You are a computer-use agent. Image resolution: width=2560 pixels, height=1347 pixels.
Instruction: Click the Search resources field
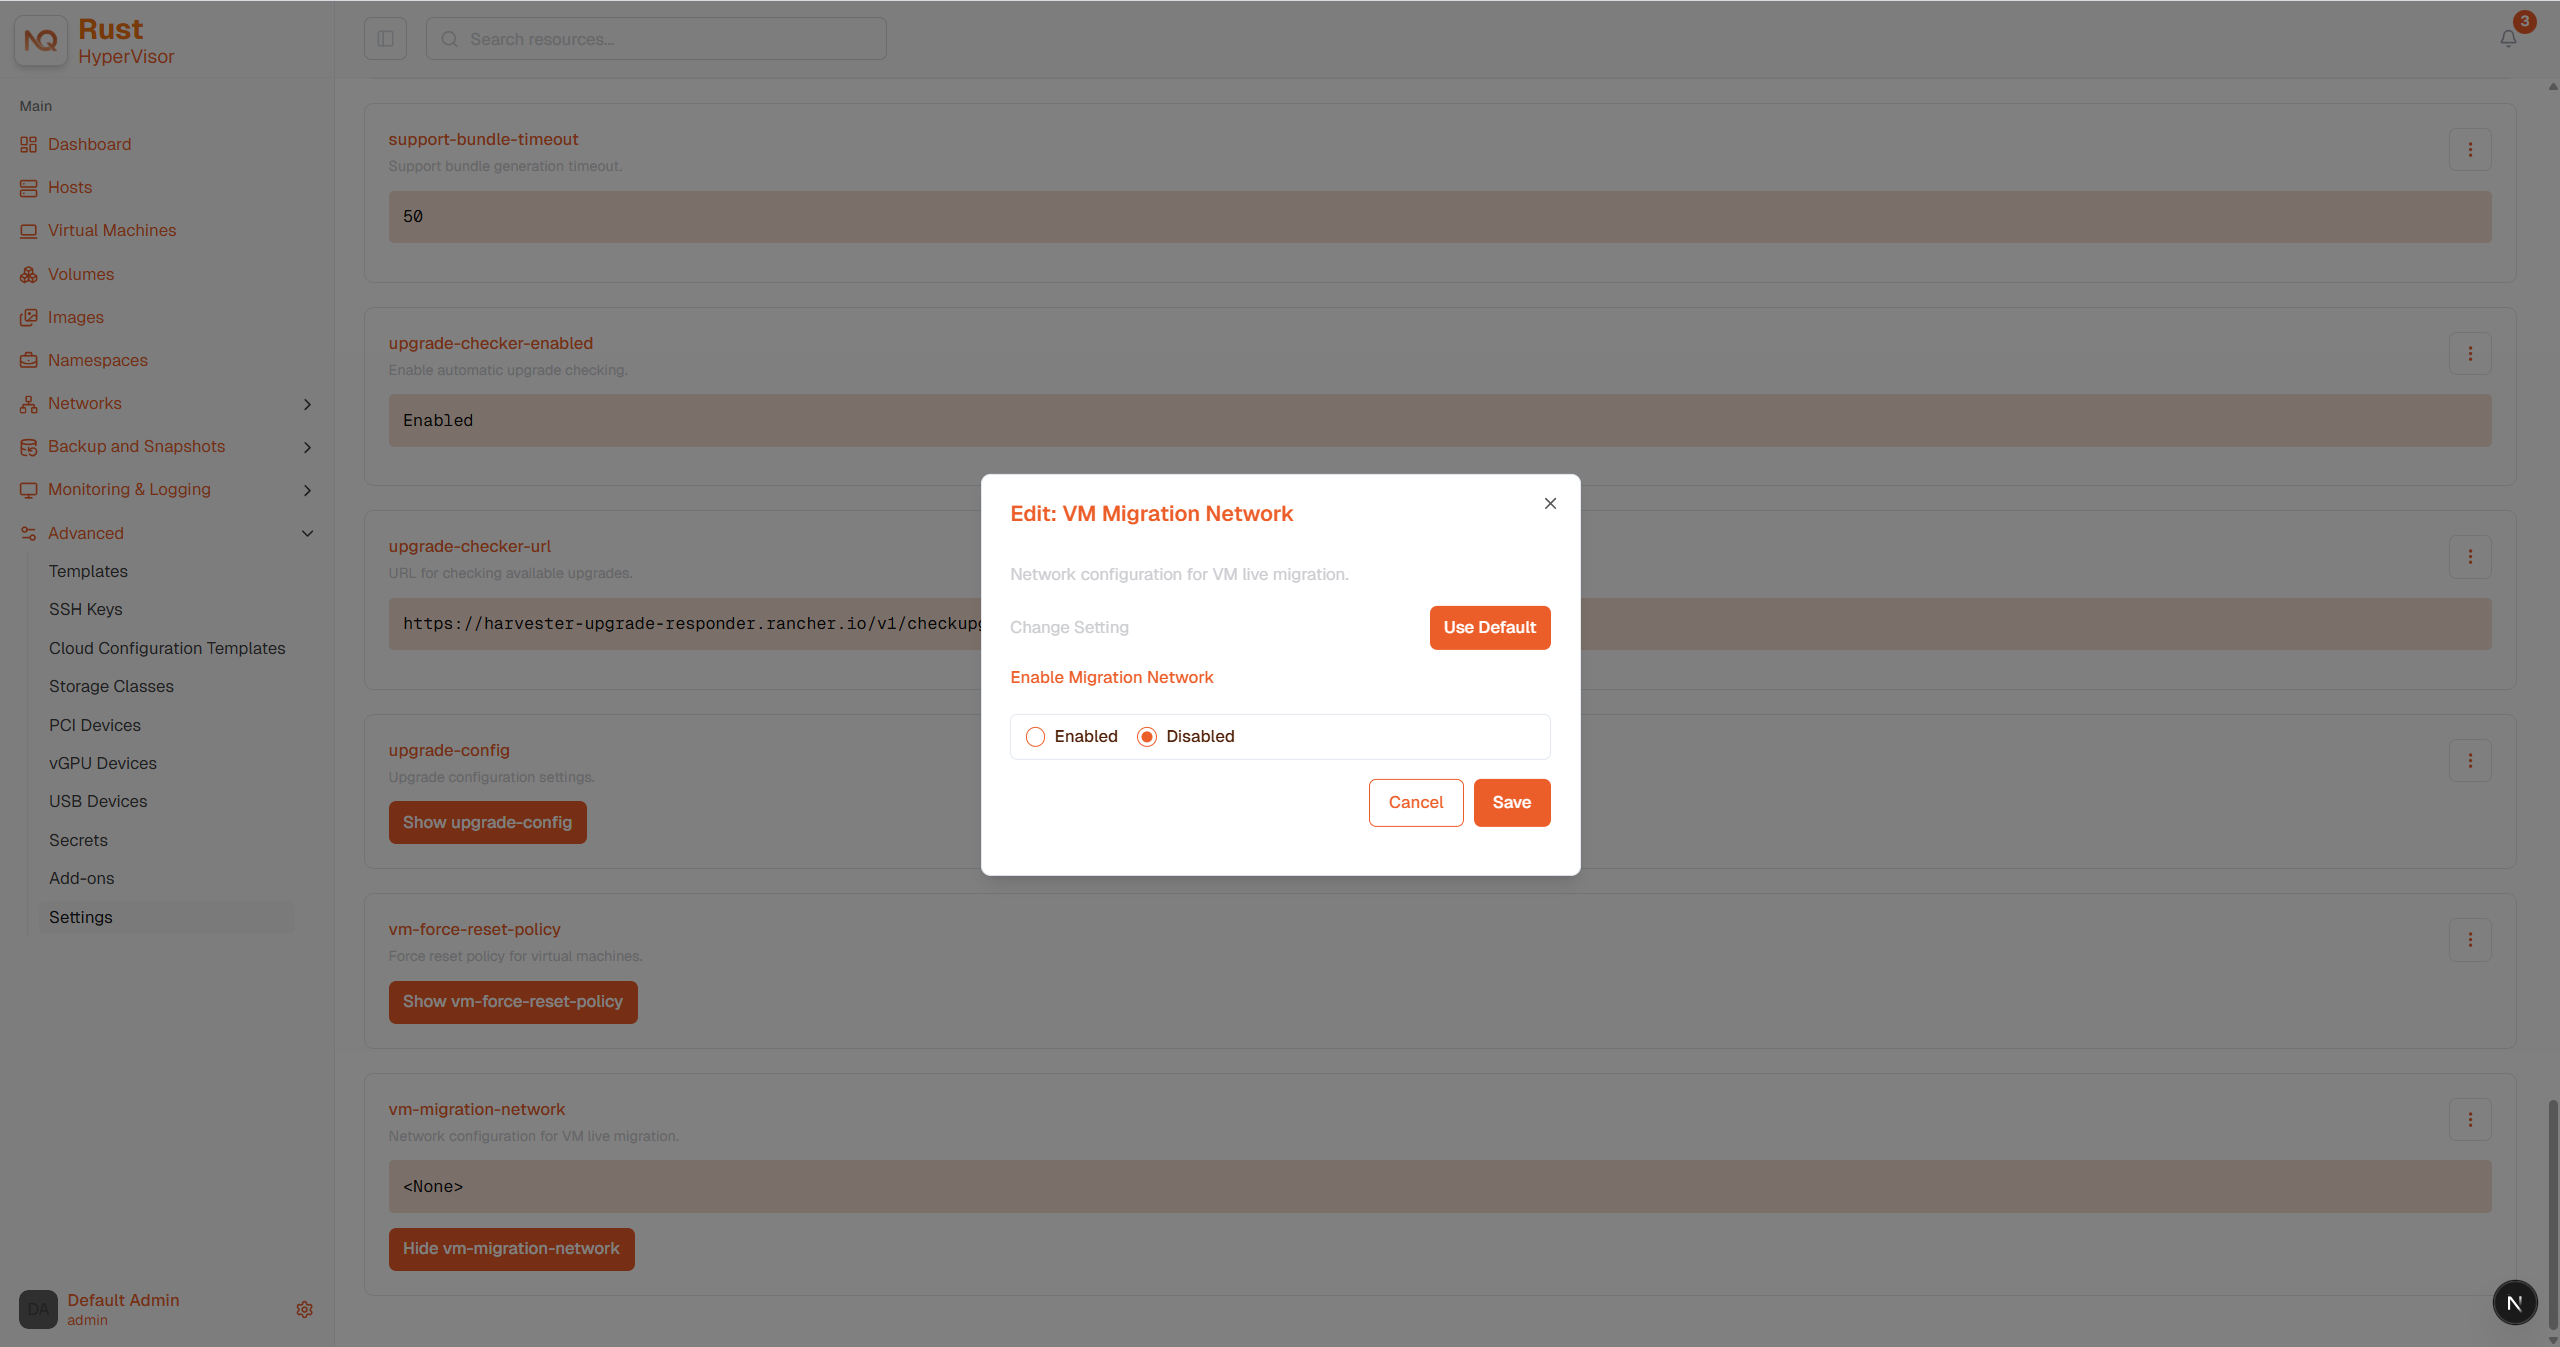click(656, 39)
